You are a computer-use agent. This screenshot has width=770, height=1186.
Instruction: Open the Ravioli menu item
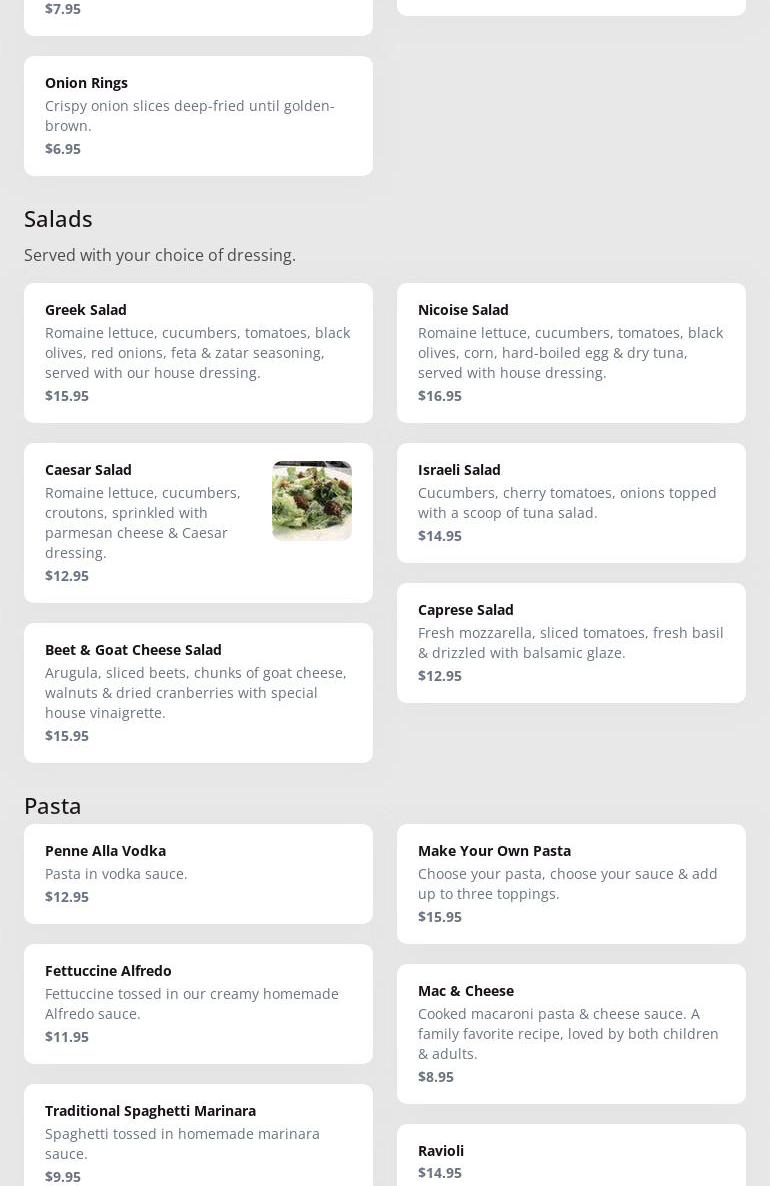coord(570,1160)
